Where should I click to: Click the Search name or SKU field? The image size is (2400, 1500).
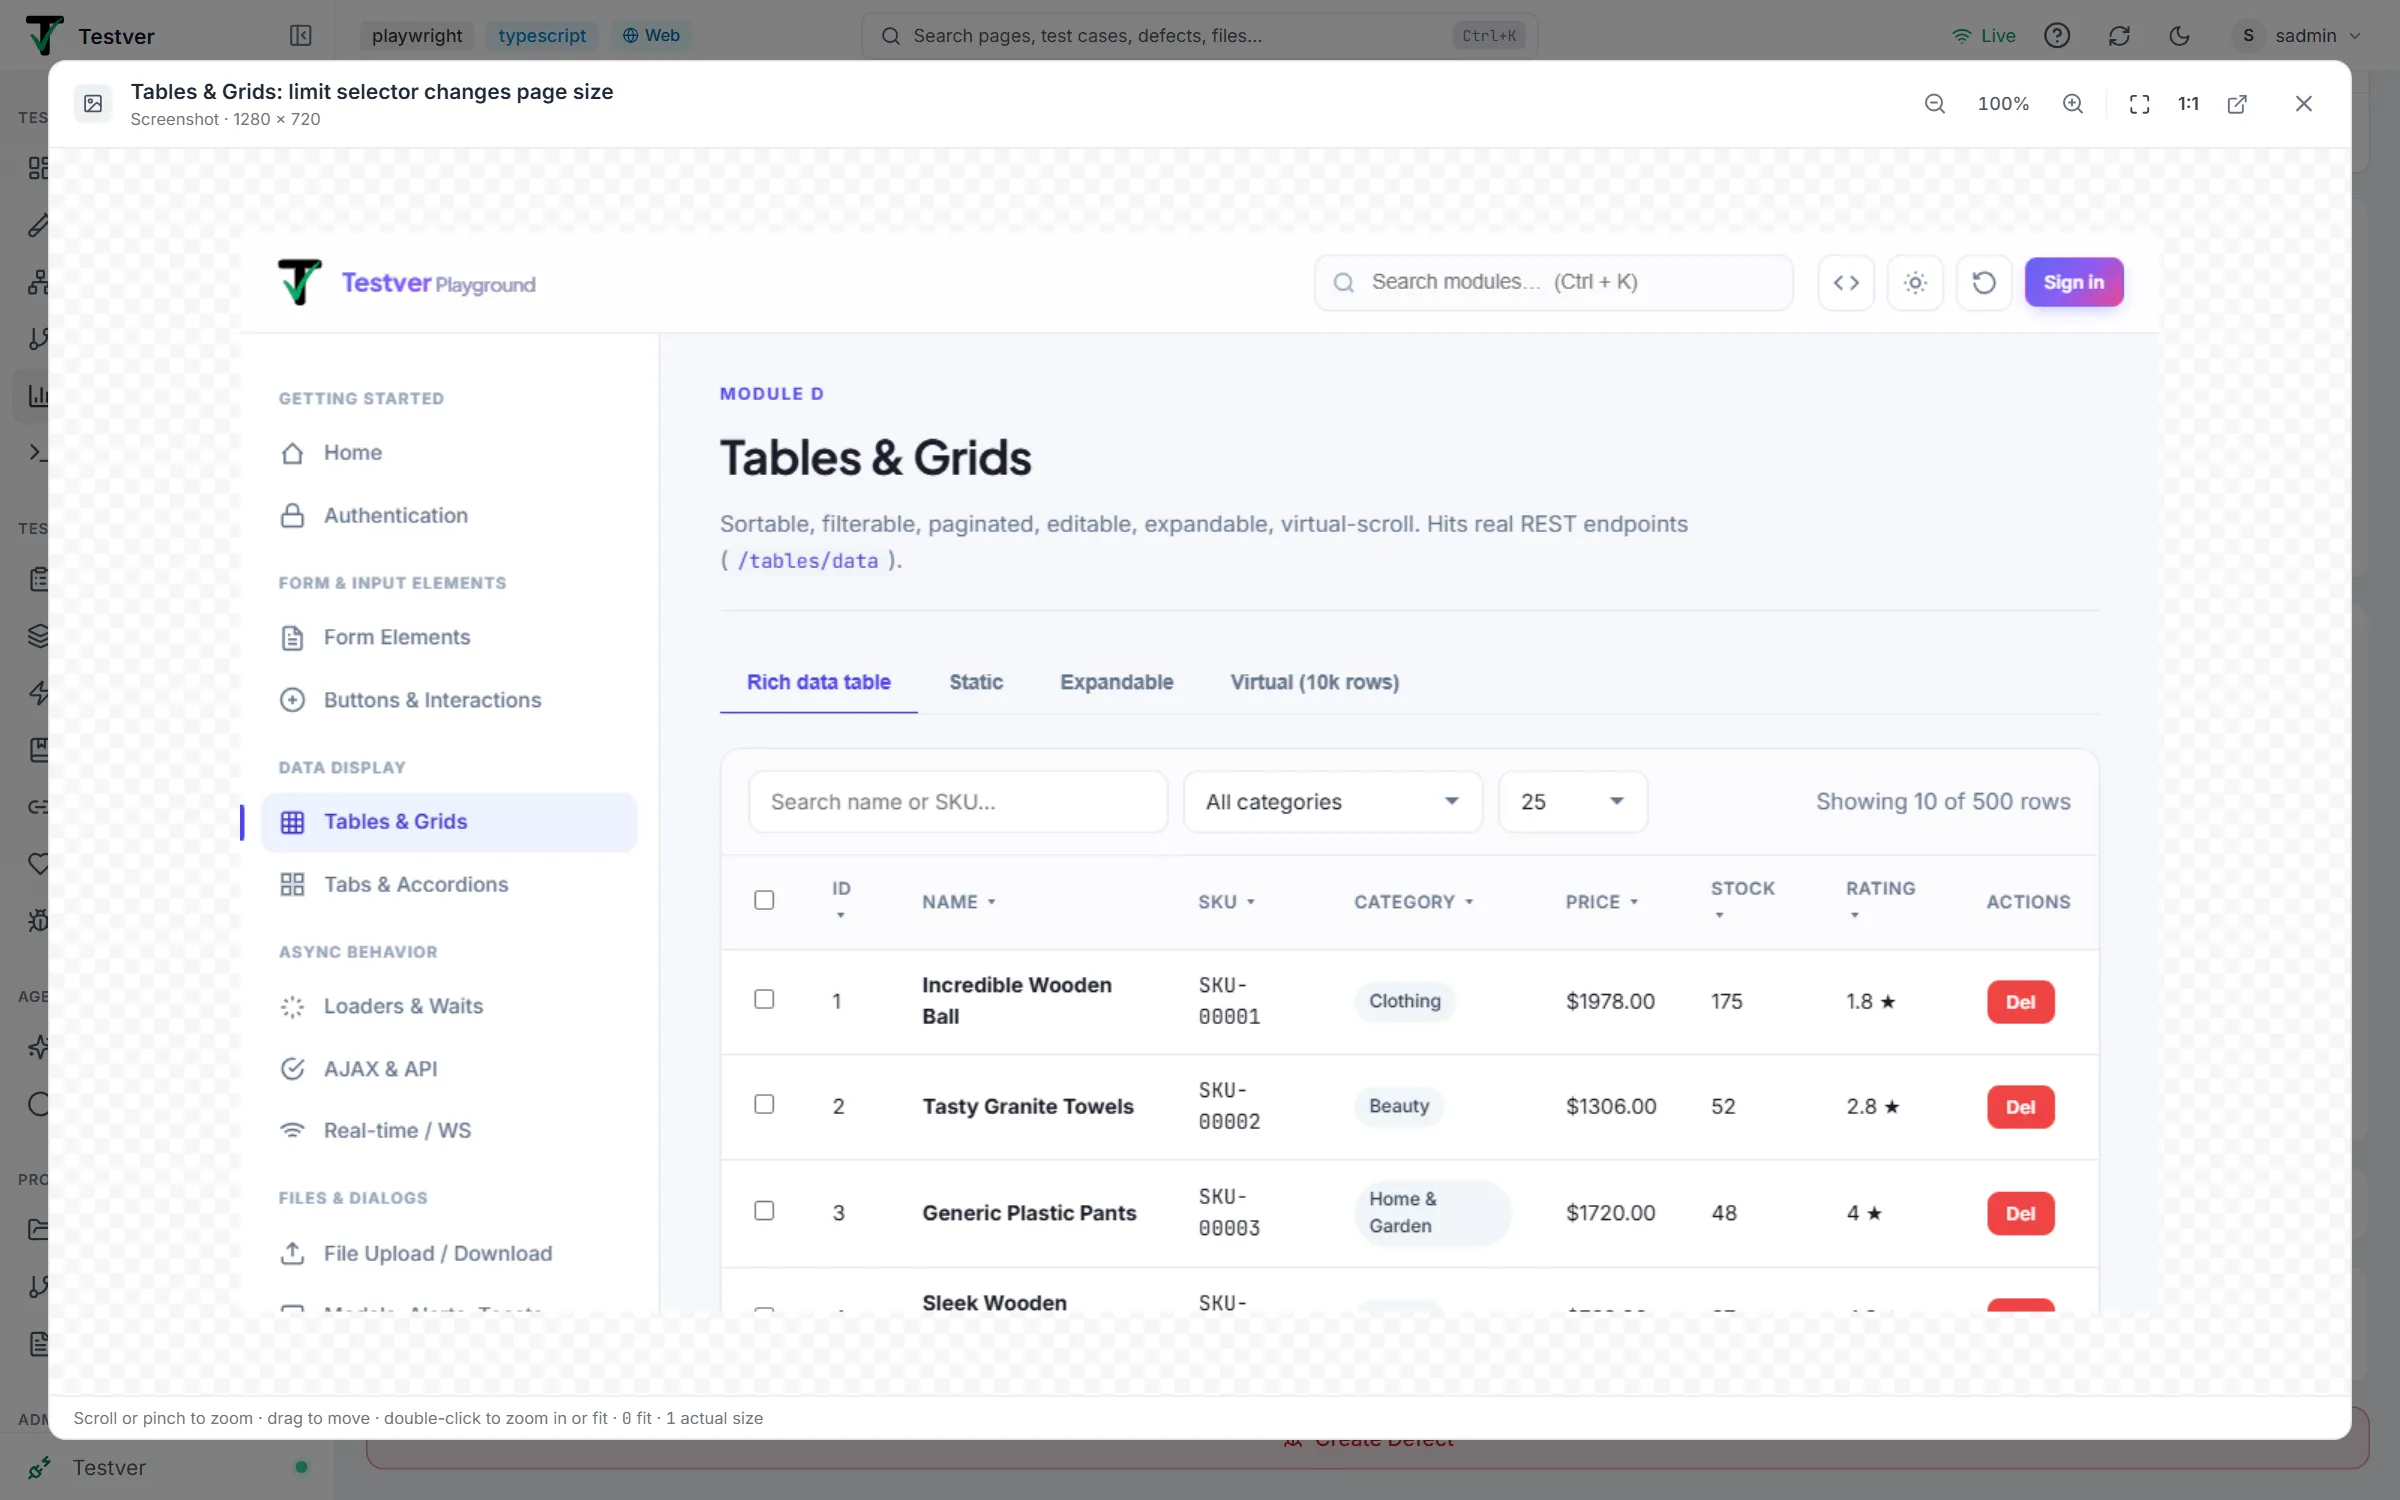coord(957,802)
